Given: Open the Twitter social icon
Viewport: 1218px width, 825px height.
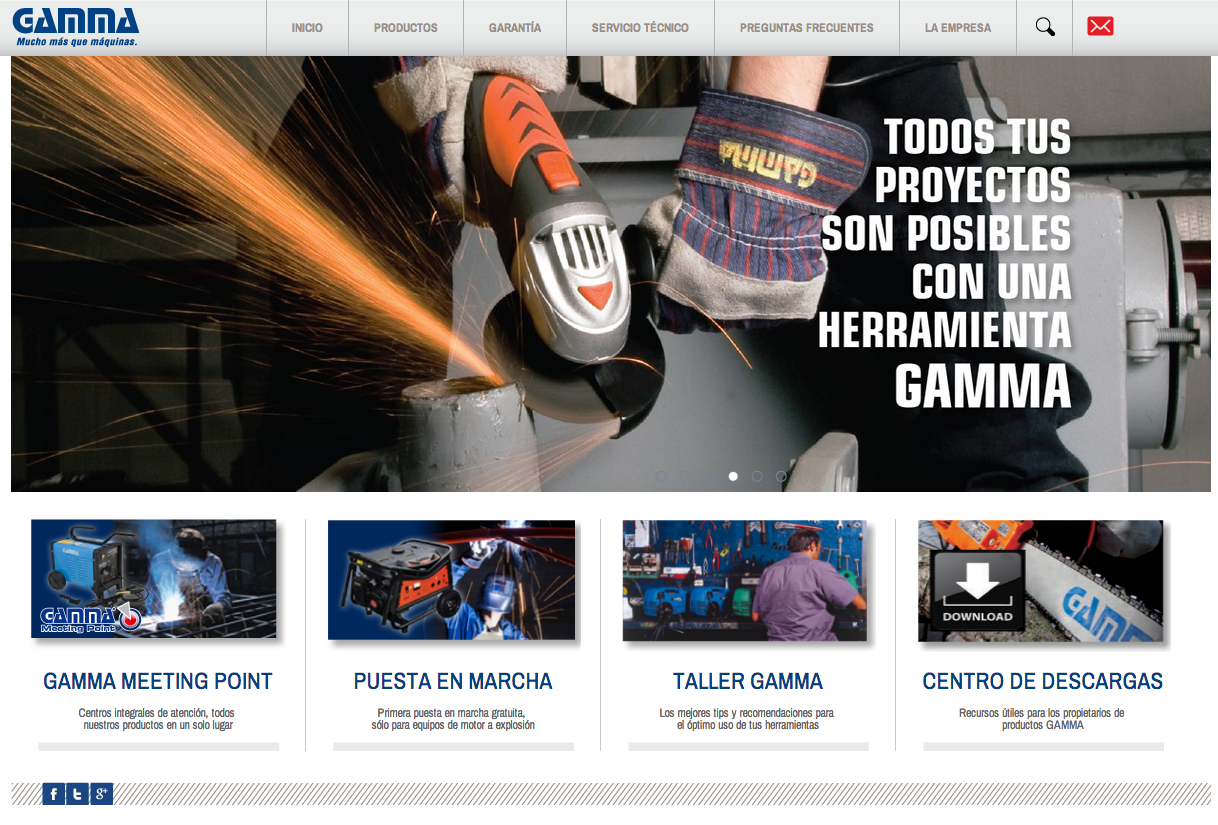Looking at the screenshot, I should pos(77,794).
